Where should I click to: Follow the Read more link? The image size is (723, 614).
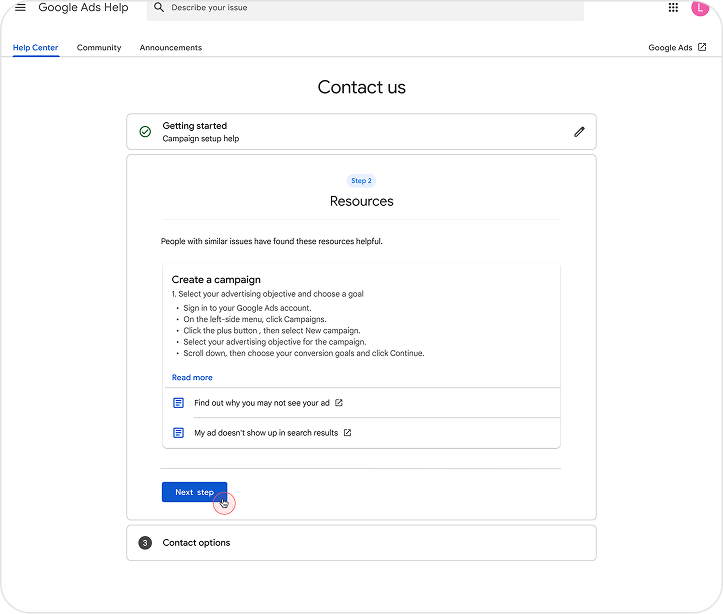click(x=192, y=378)
